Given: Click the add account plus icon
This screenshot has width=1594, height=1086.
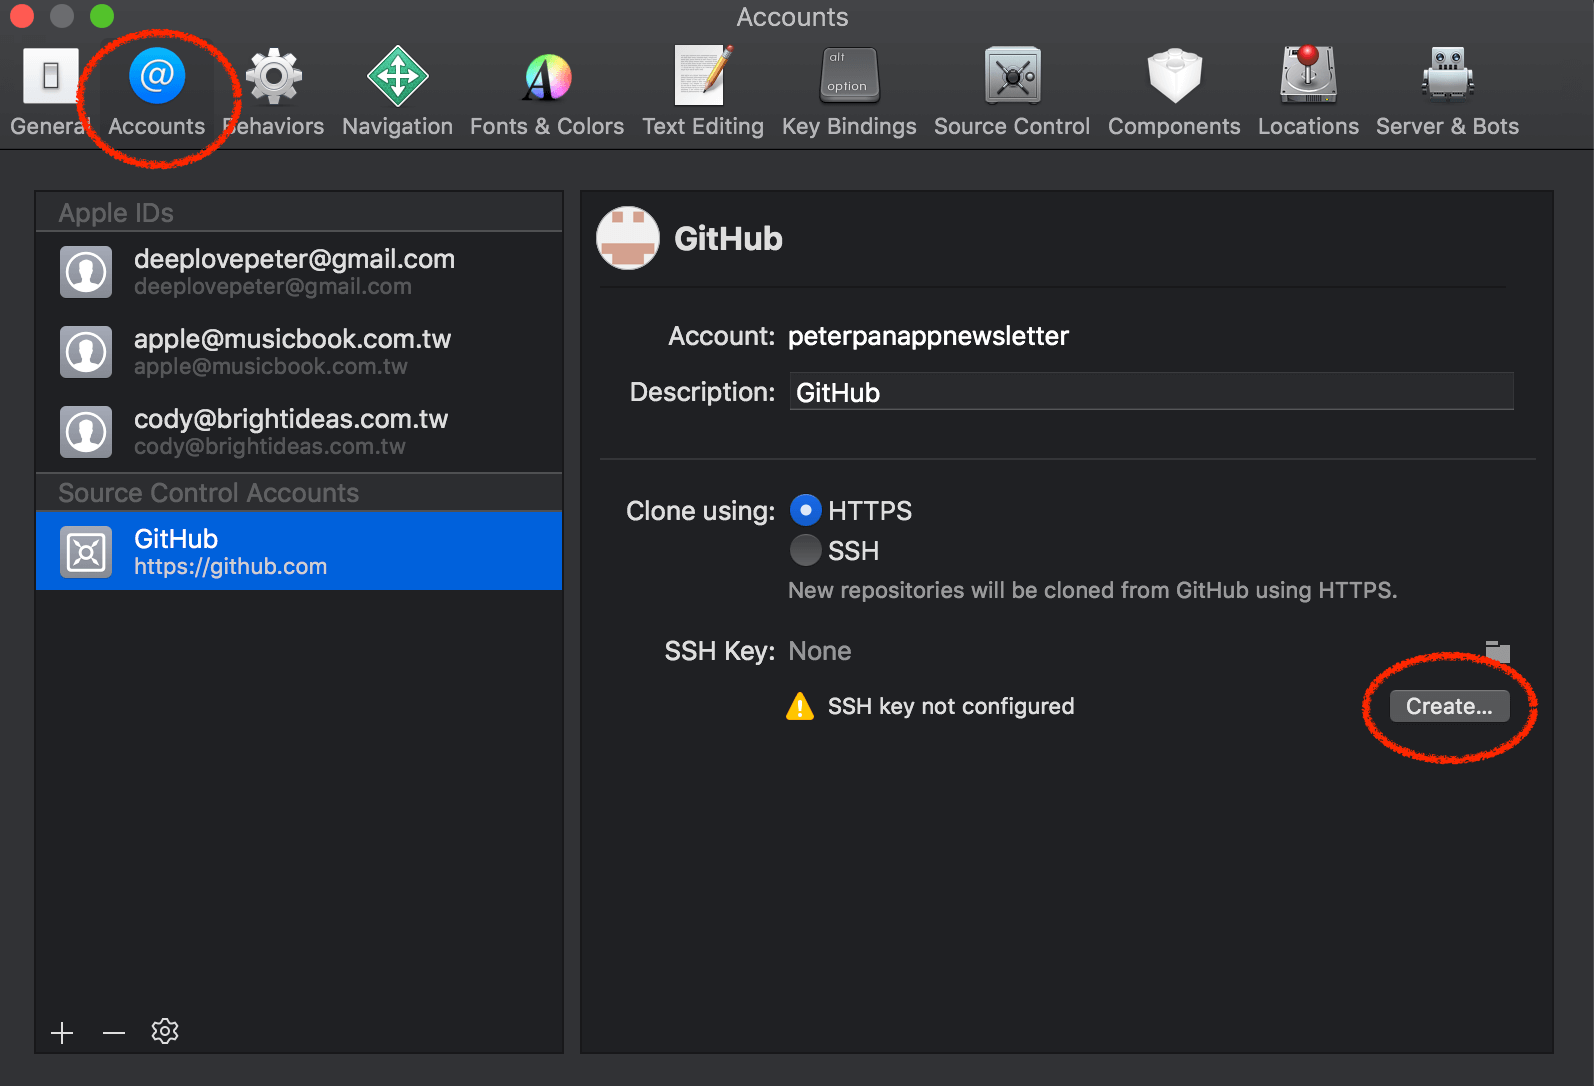Looking at the screenshot, I should (62, 1033).
